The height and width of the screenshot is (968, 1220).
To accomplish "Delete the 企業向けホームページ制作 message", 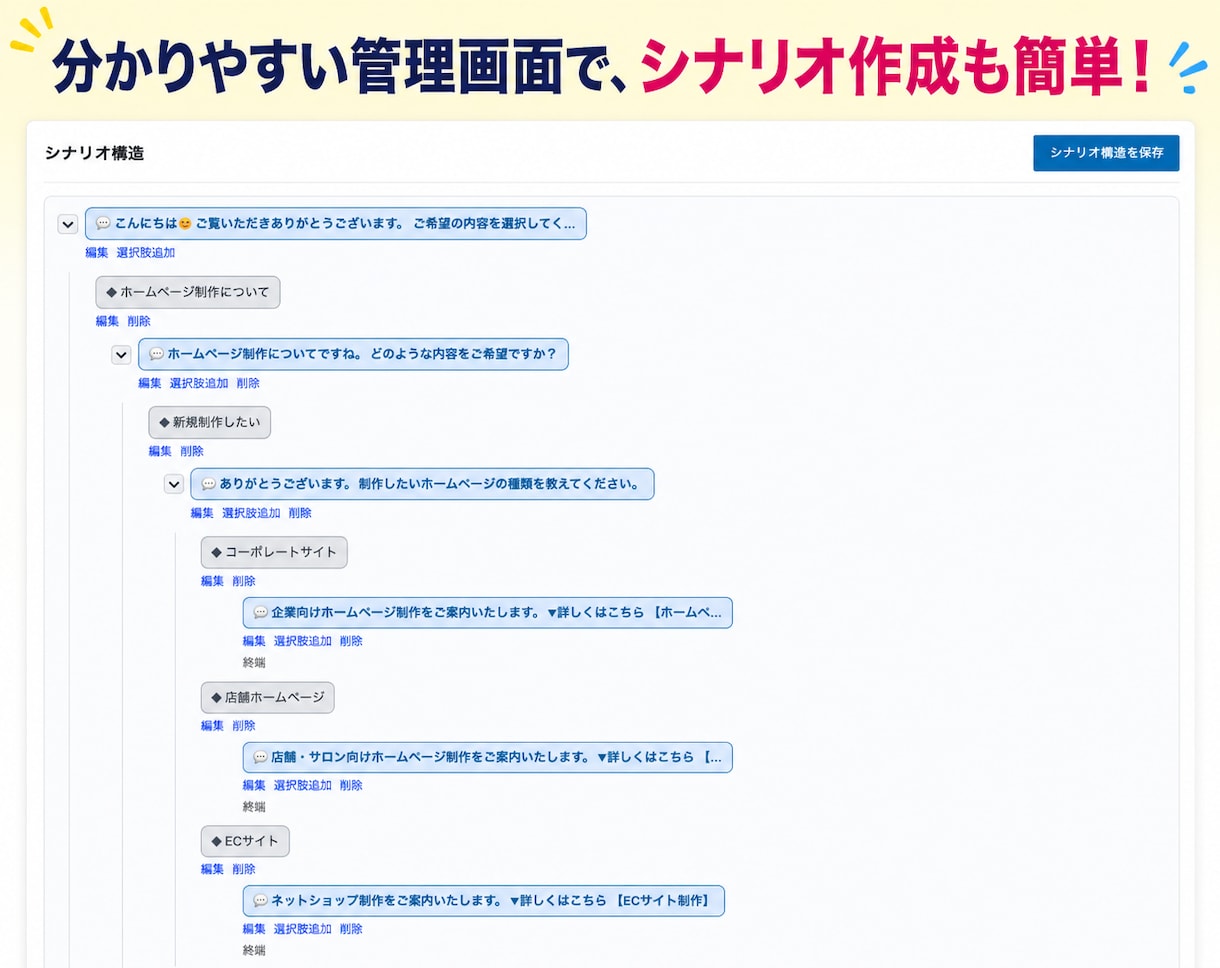I will [x=351, y=641].
